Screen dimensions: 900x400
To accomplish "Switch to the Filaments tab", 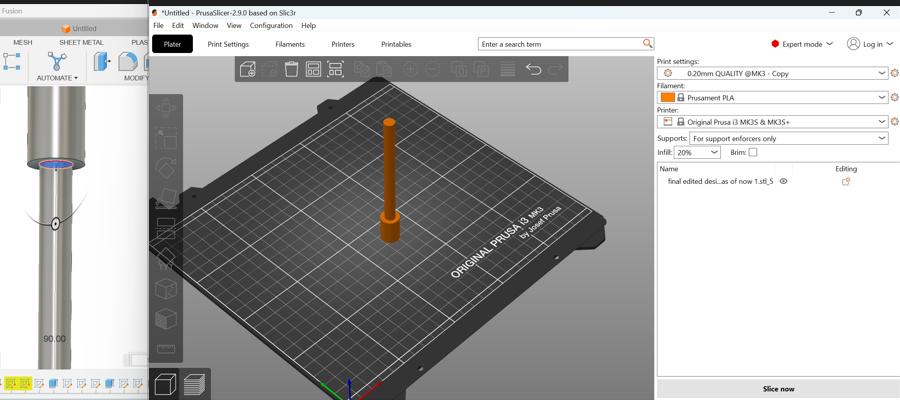I will point(290,44).
